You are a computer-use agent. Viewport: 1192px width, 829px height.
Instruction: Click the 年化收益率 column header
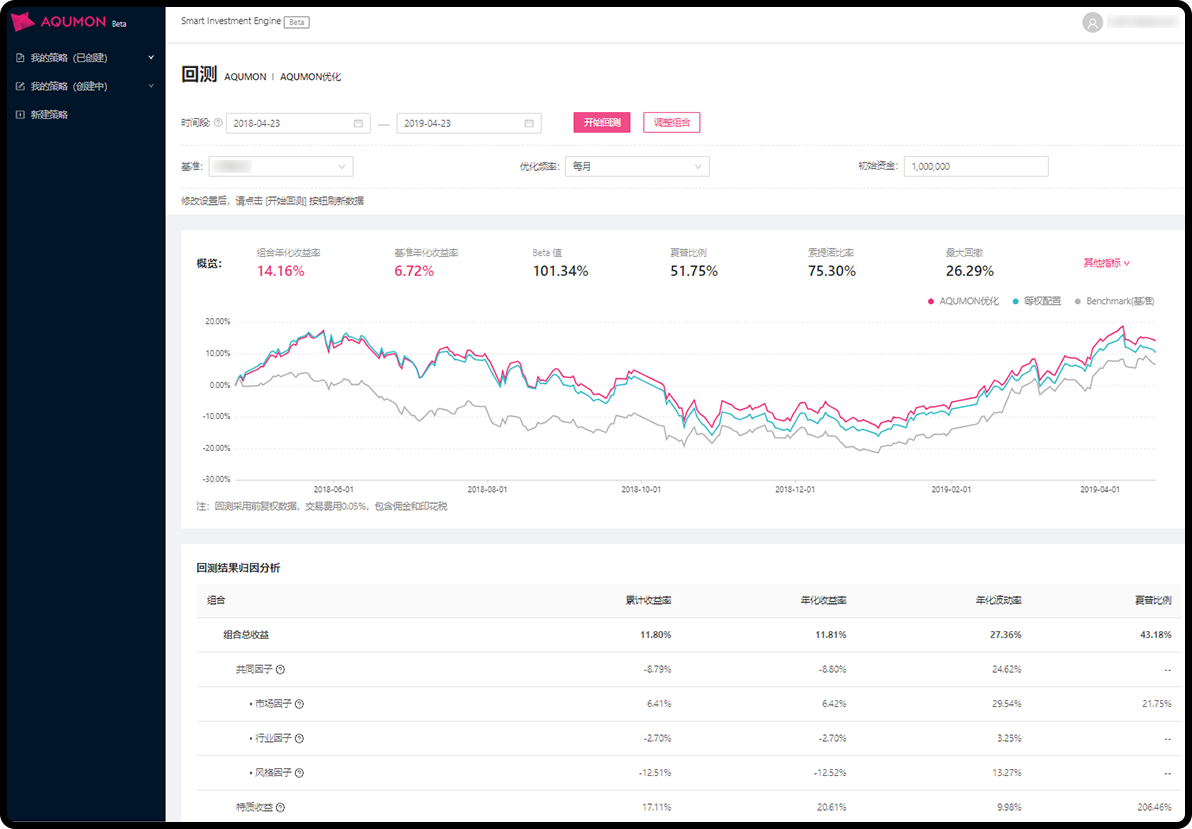pyautogui.click(x=823, y=600)
